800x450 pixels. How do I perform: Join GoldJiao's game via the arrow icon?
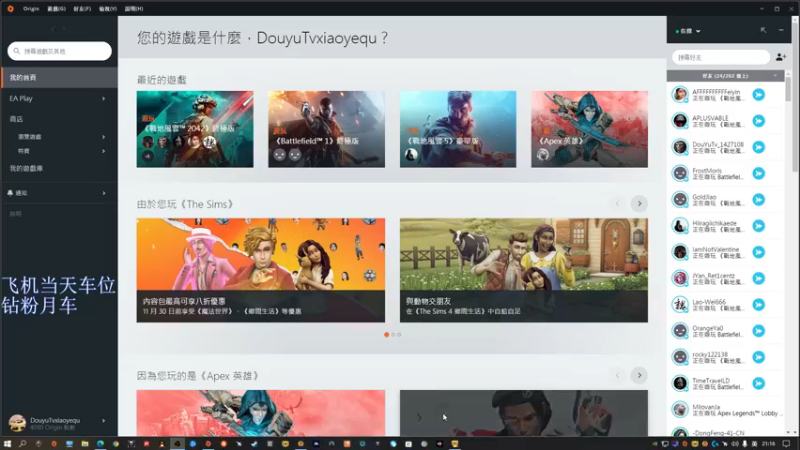(759, 199)
